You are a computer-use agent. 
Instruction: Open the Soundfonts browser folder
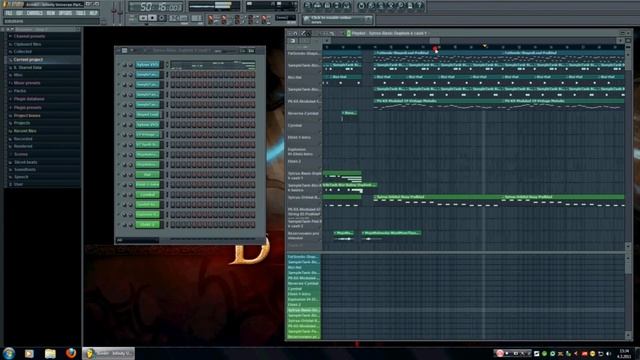[x=24, y=169]
